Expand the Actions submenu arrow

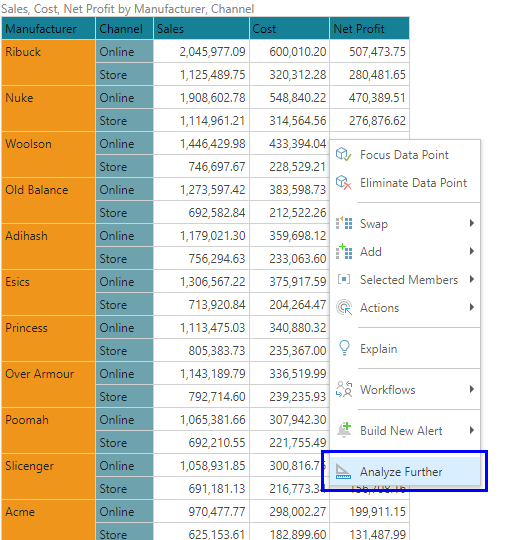tap(471, 307)
